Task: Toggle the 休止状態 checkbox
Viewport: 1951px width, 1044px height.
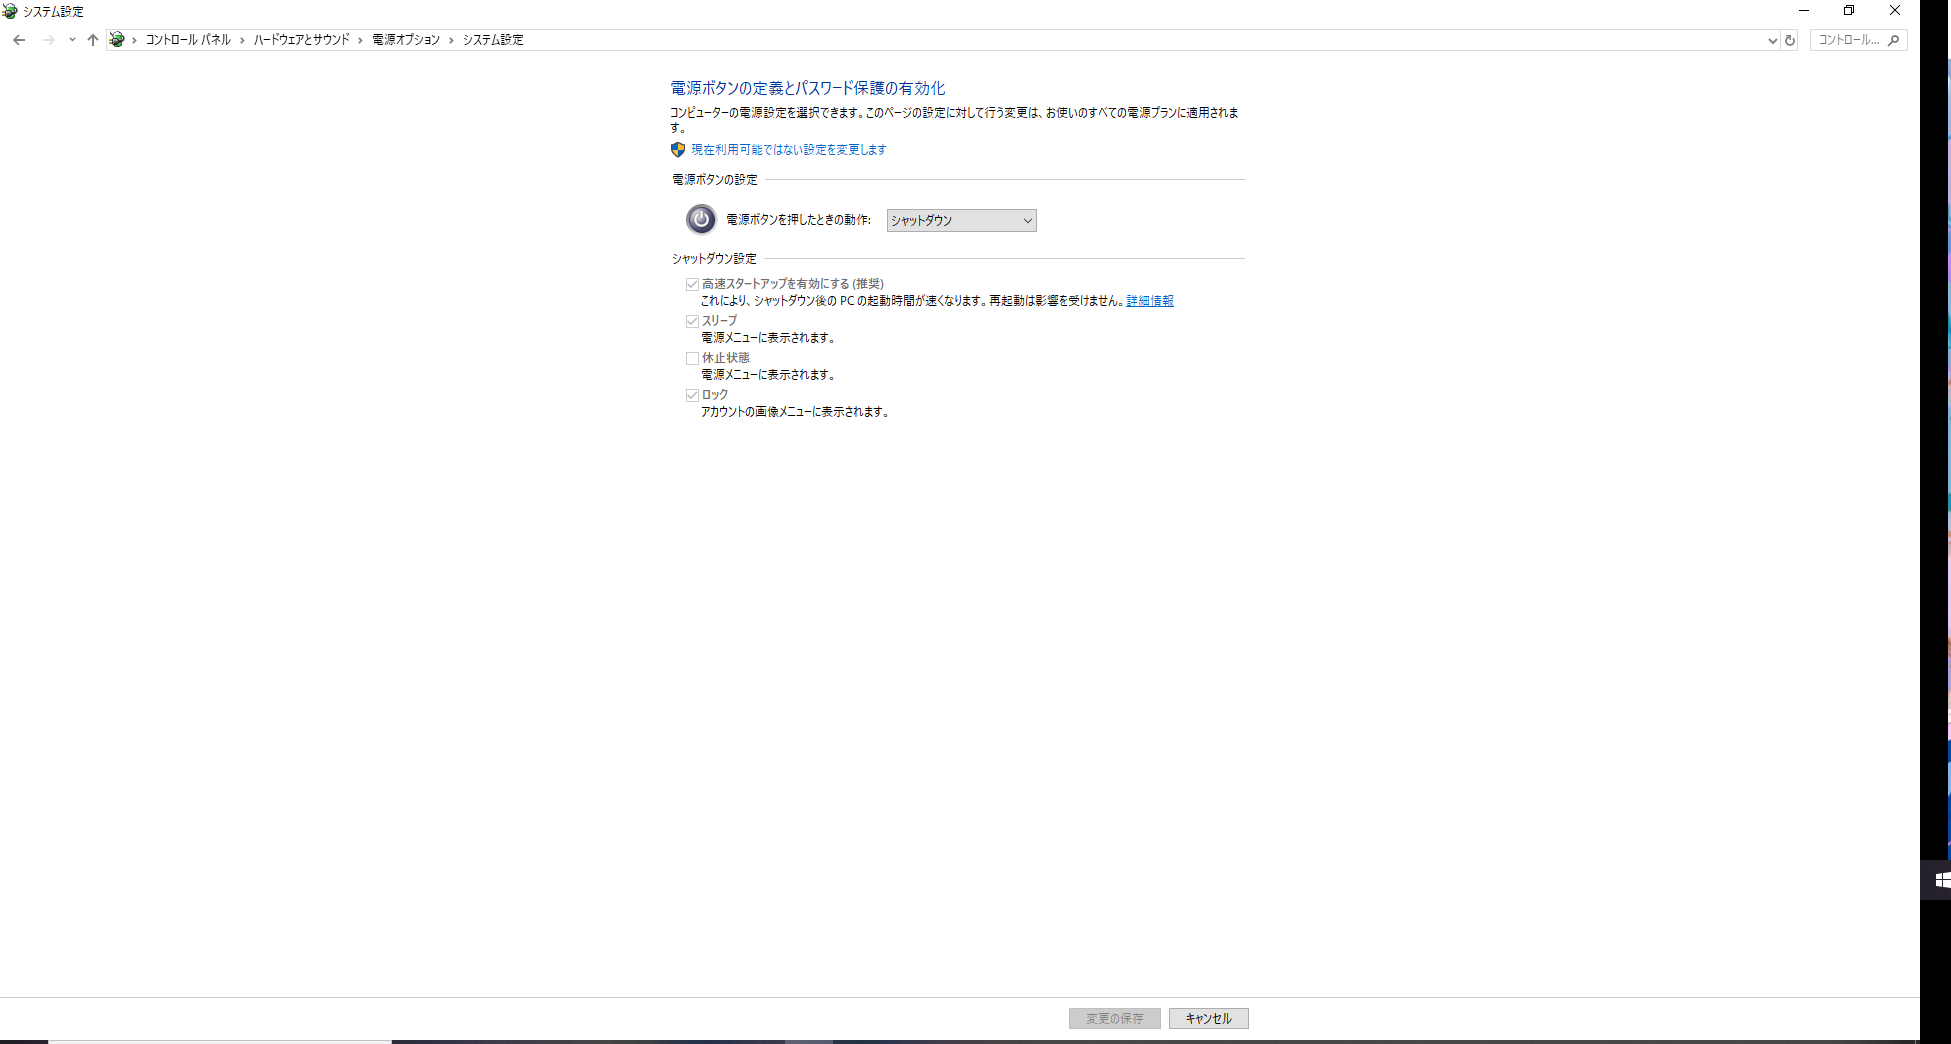Action: click(x=692, y=358)
